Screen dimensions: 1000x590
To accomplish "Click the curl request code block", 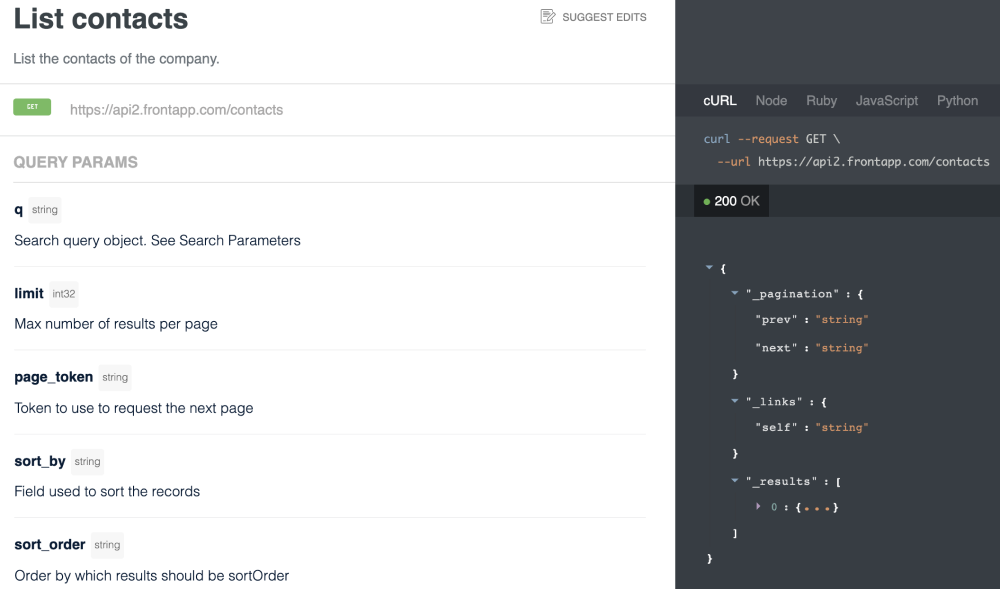I will [846, 150].
